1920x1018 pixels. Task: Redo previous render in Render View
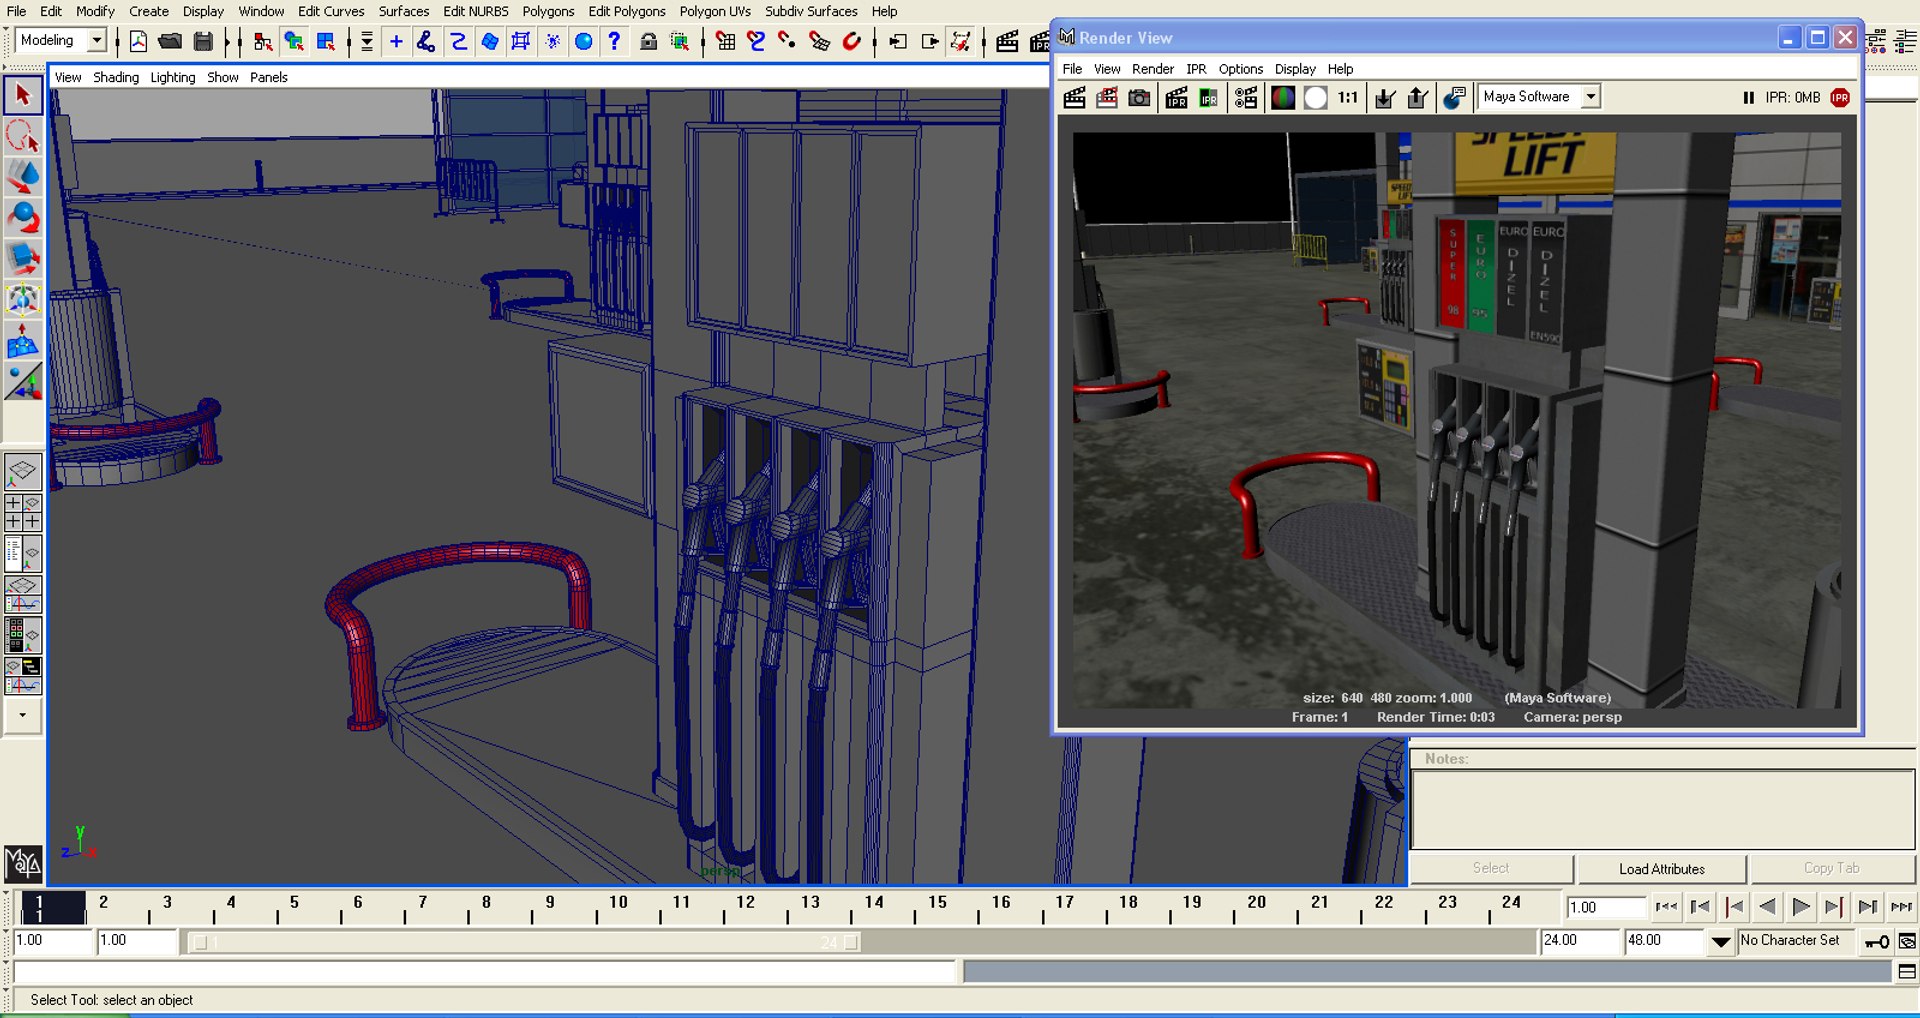pos(1075,97)
